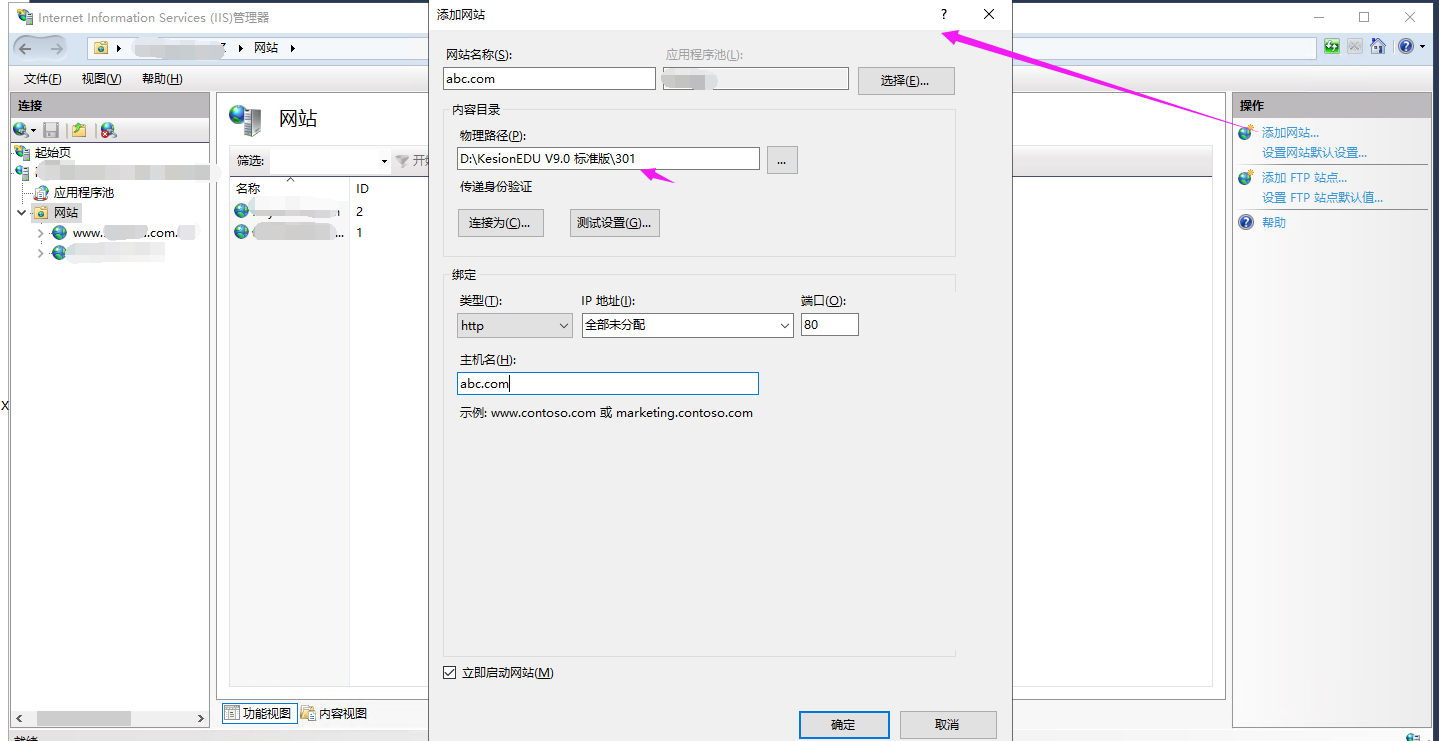Viewport: 1439px width, 741px height.
Task: Click the home icon in top toolbar
Action: pyautogui.click(x=1378, y=46)
